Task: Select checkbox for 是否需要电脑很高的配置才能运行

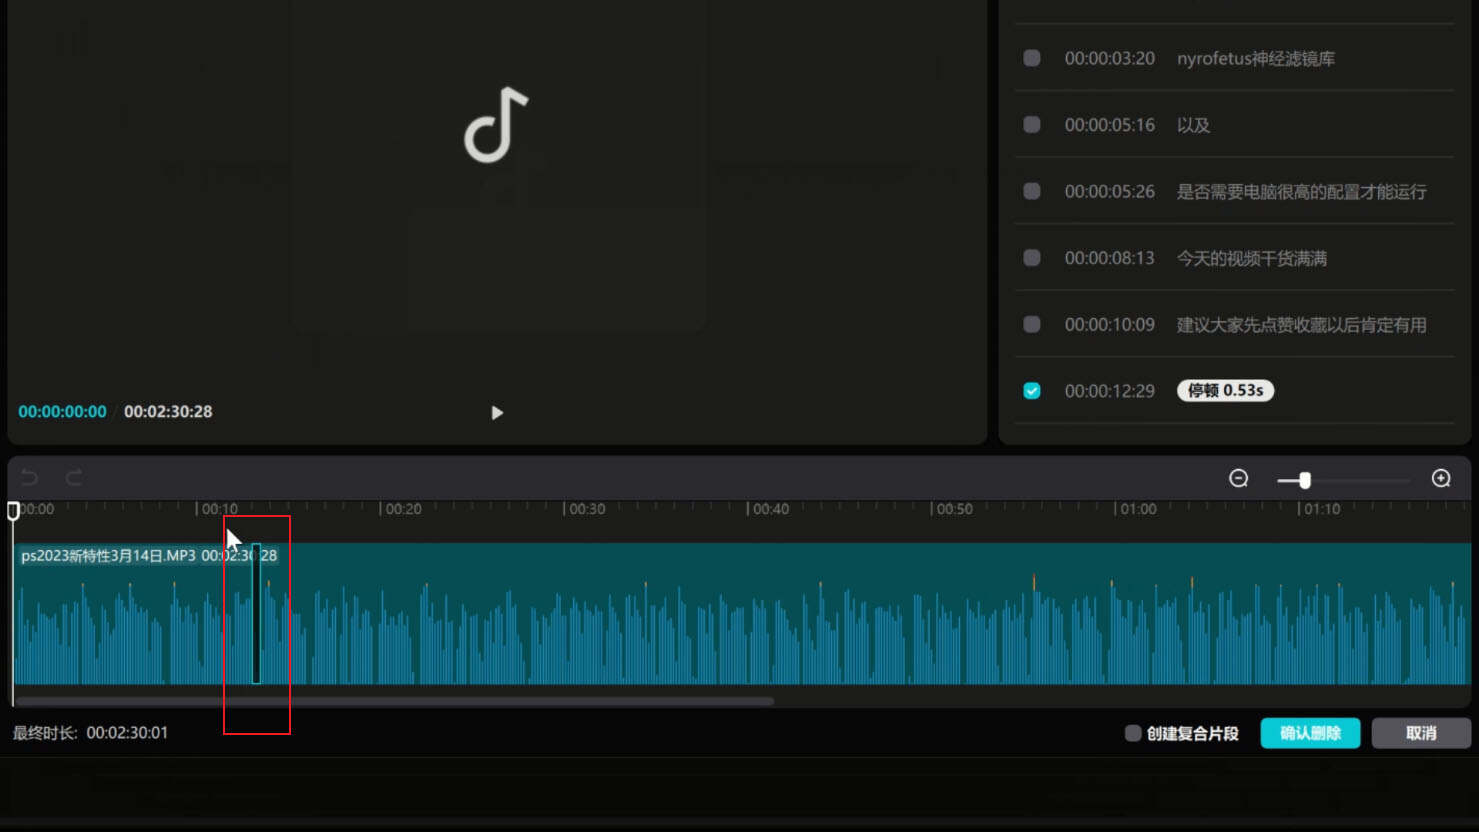Action: [x=1032, y=191]
